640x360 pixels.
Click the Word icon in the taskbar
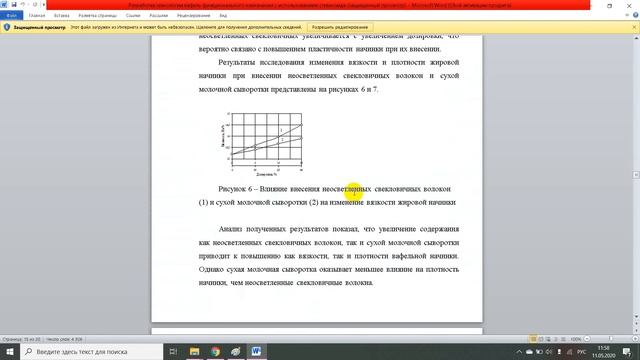pyautogui.click(x=256, y=351)
